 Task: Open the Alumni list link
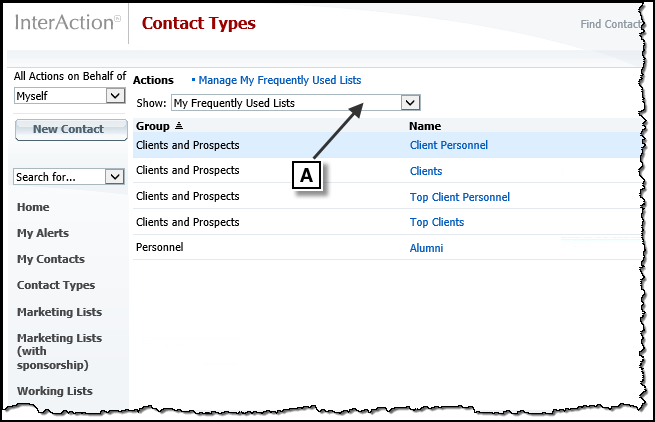426,248
